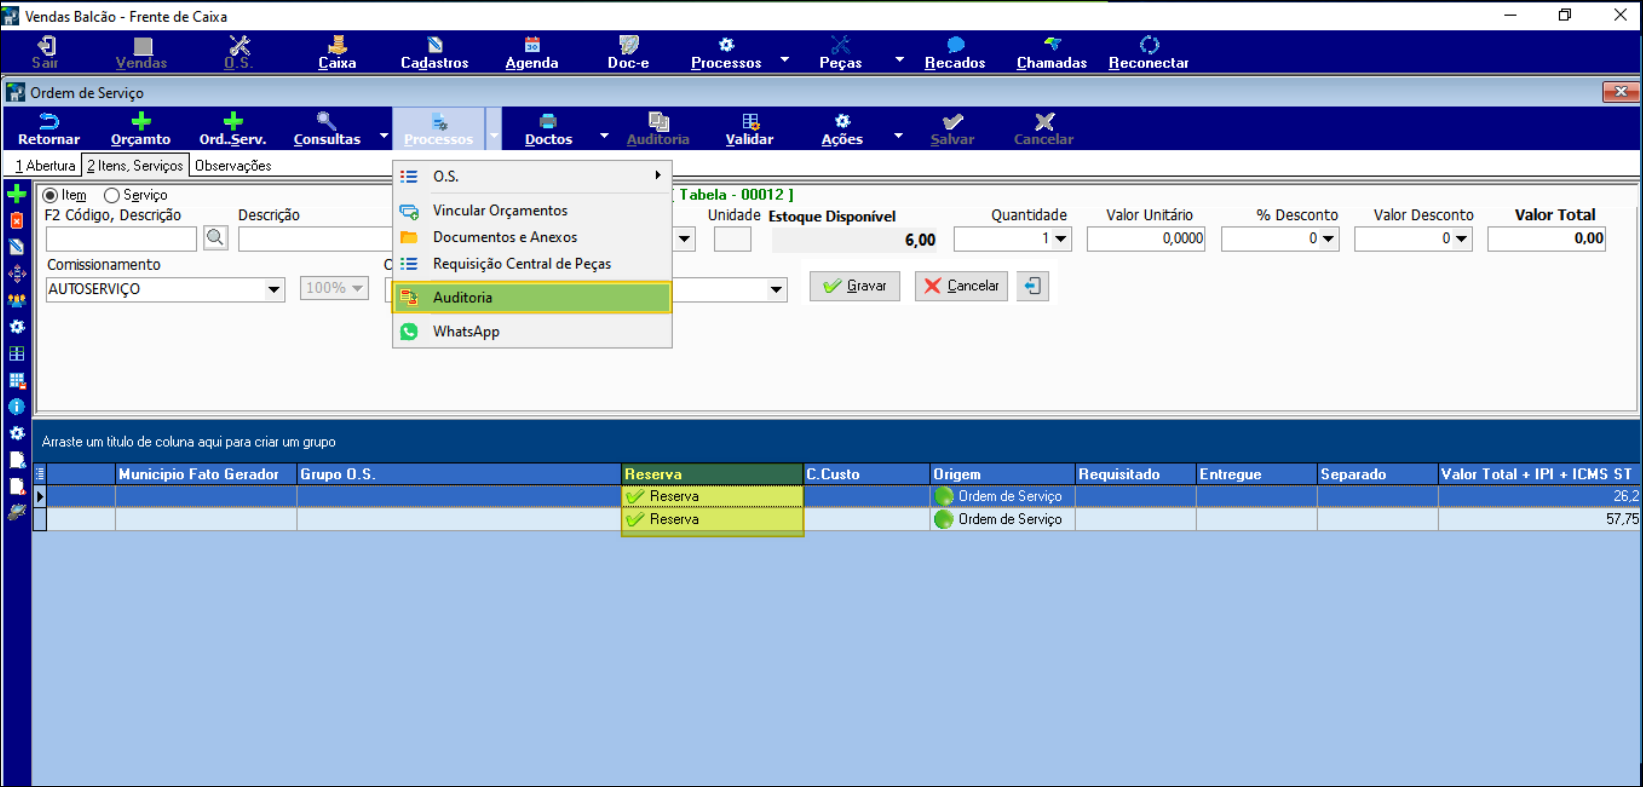Click the blue info icon in left sidebar
This screenshot has height=787, width=1643.
tap(17, 407)
